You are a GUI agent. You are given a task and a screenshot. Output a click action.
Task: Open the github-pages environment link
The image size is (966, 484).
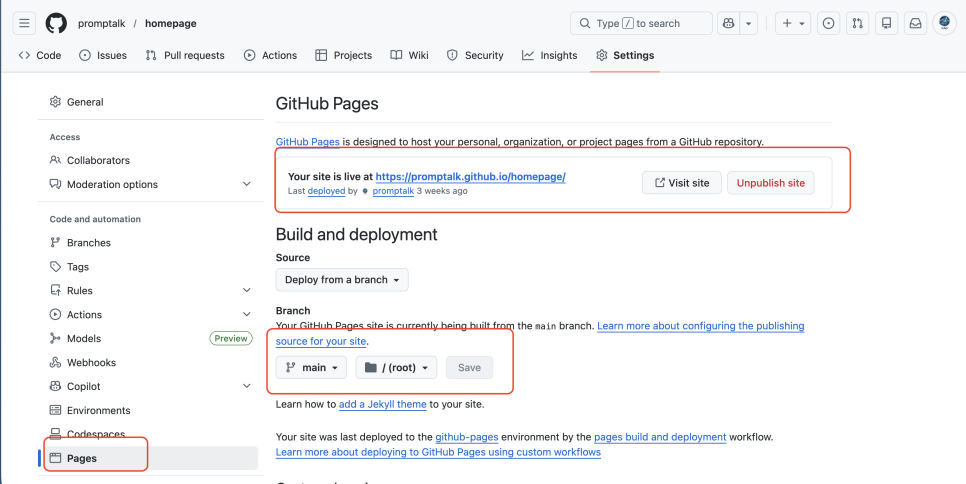(x=467, y=437)
